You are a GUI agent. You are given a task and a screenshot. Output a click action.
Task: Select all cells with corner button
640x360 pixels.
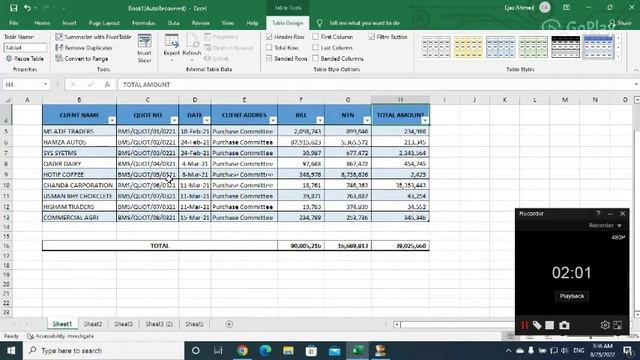(x=7, y=100)
